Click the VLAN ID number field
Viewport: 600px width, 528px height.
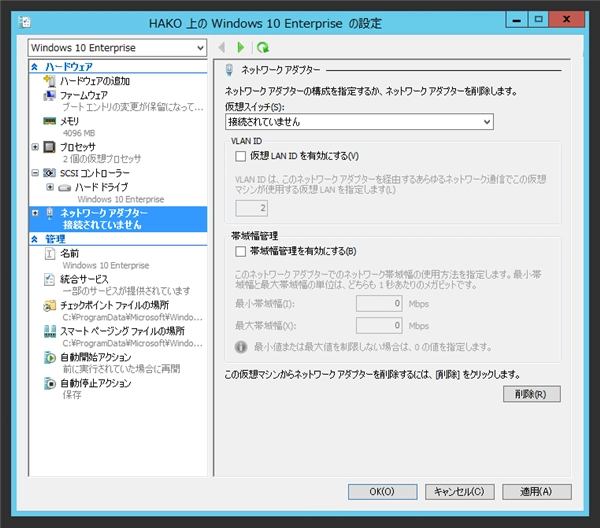point(251,208)
